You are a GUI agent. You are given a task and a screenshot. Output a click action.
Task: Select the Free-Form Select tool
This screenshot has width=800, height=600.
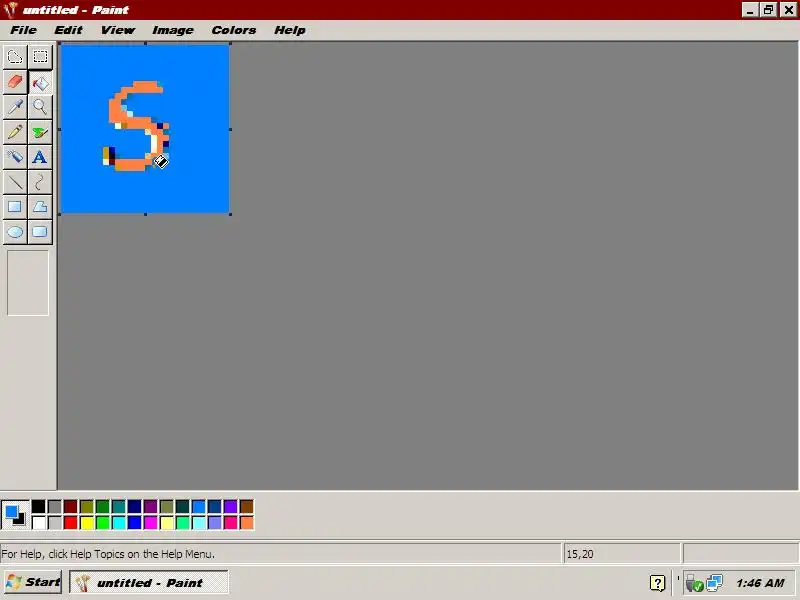15,57
